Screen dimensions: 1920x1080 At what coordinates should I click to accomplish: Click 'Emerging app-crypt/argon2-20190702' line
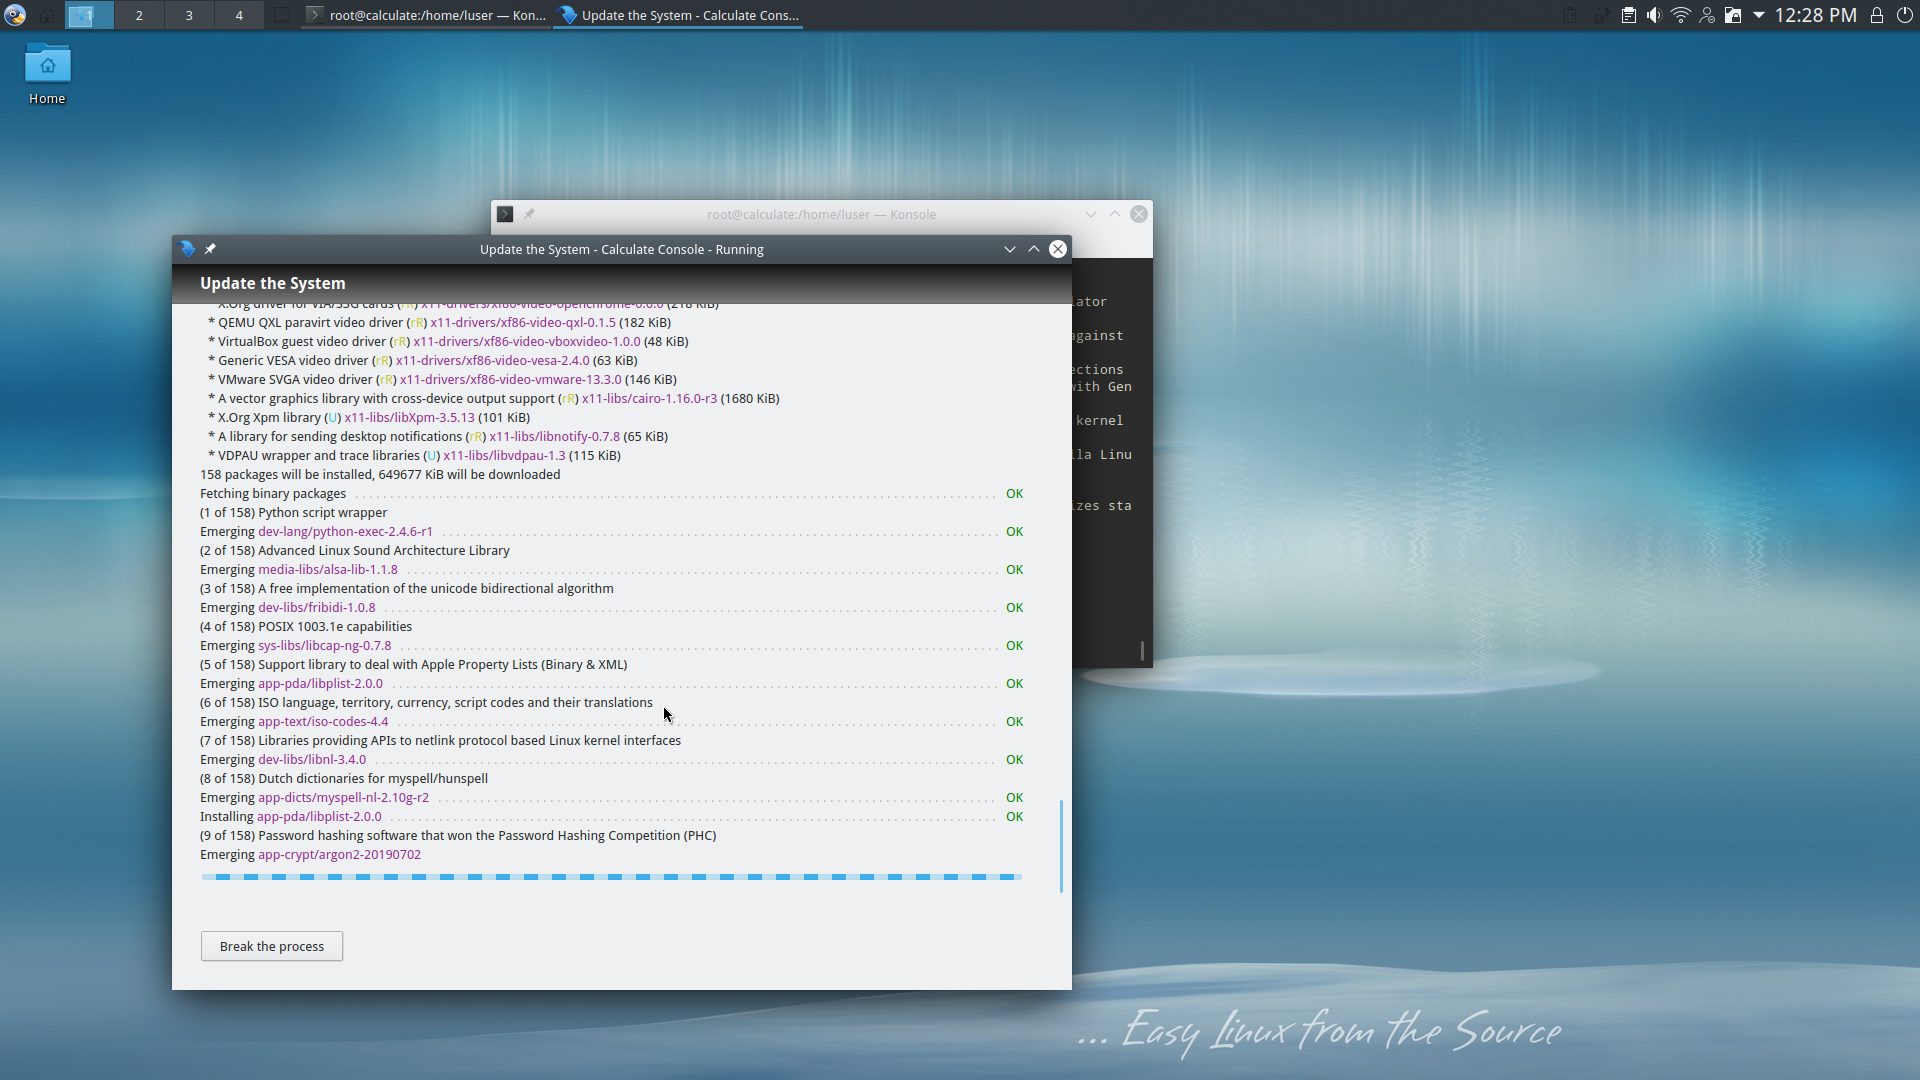(310, 854)
